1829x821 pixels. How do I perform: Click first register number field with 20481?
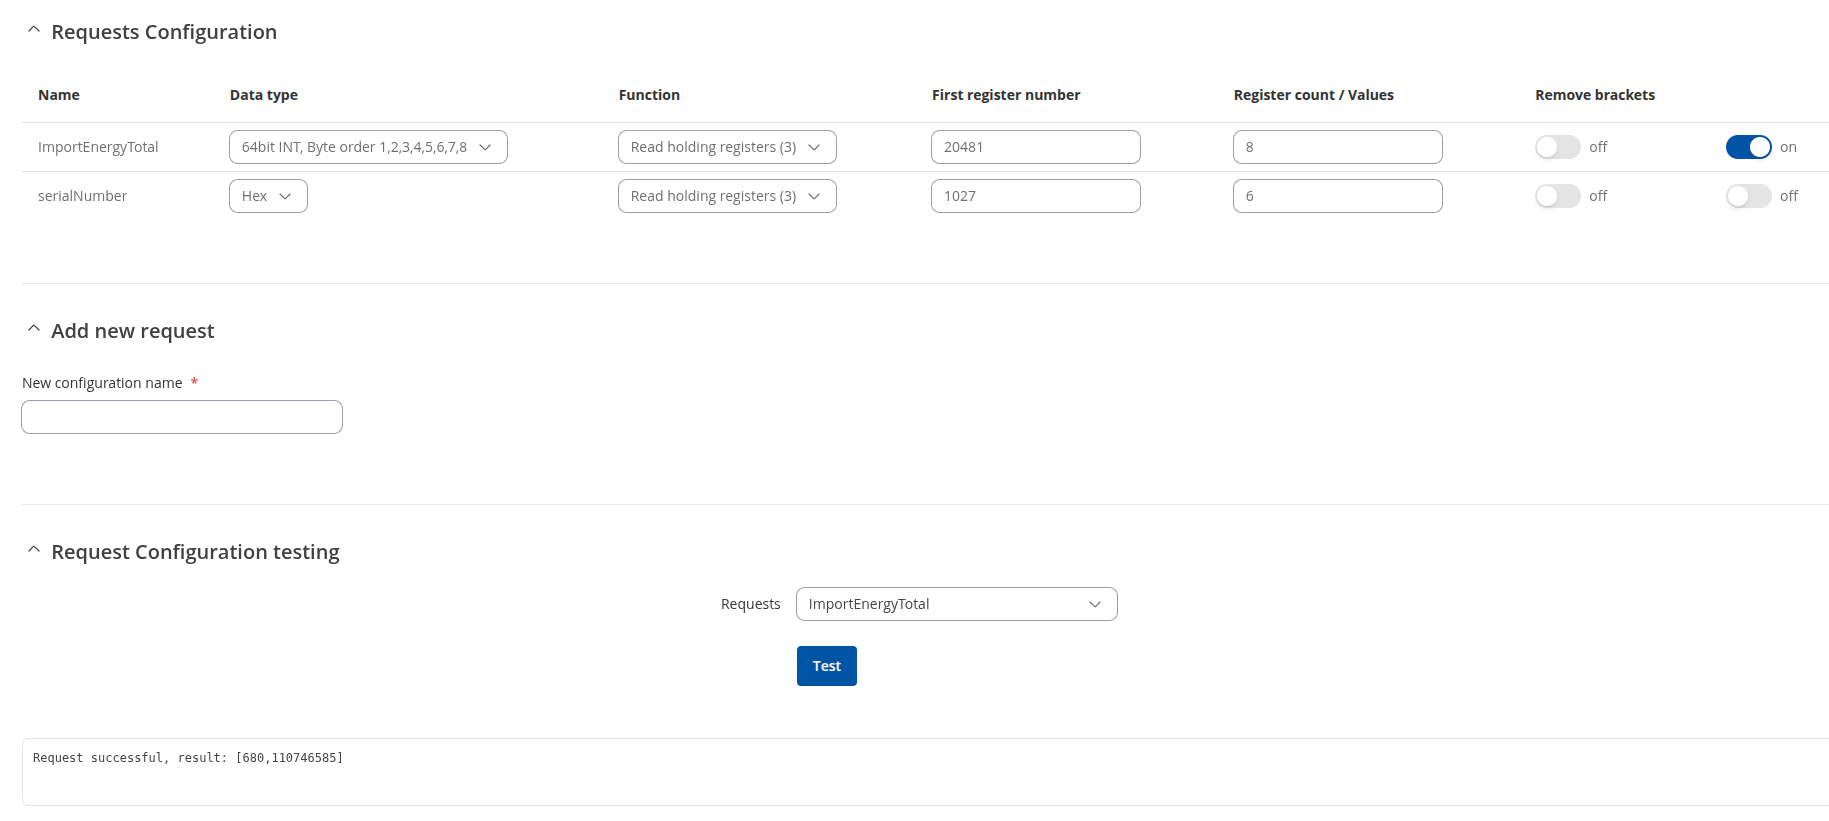tap(1035, 147)
